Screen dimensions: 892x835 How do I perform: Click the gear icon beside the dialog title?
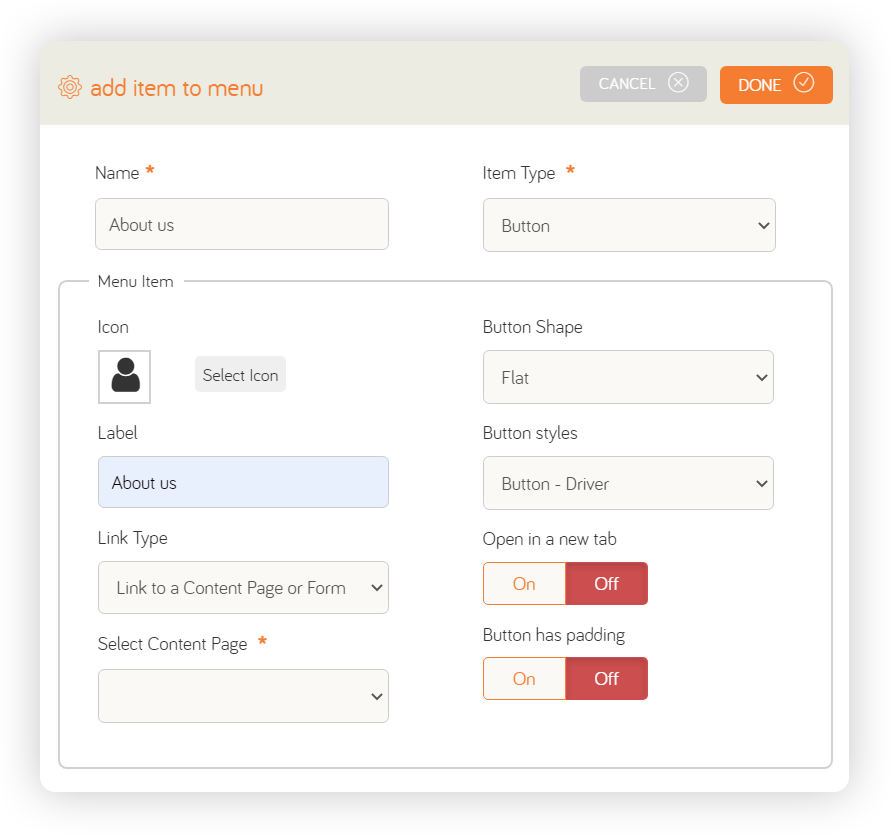coord(70,87)
